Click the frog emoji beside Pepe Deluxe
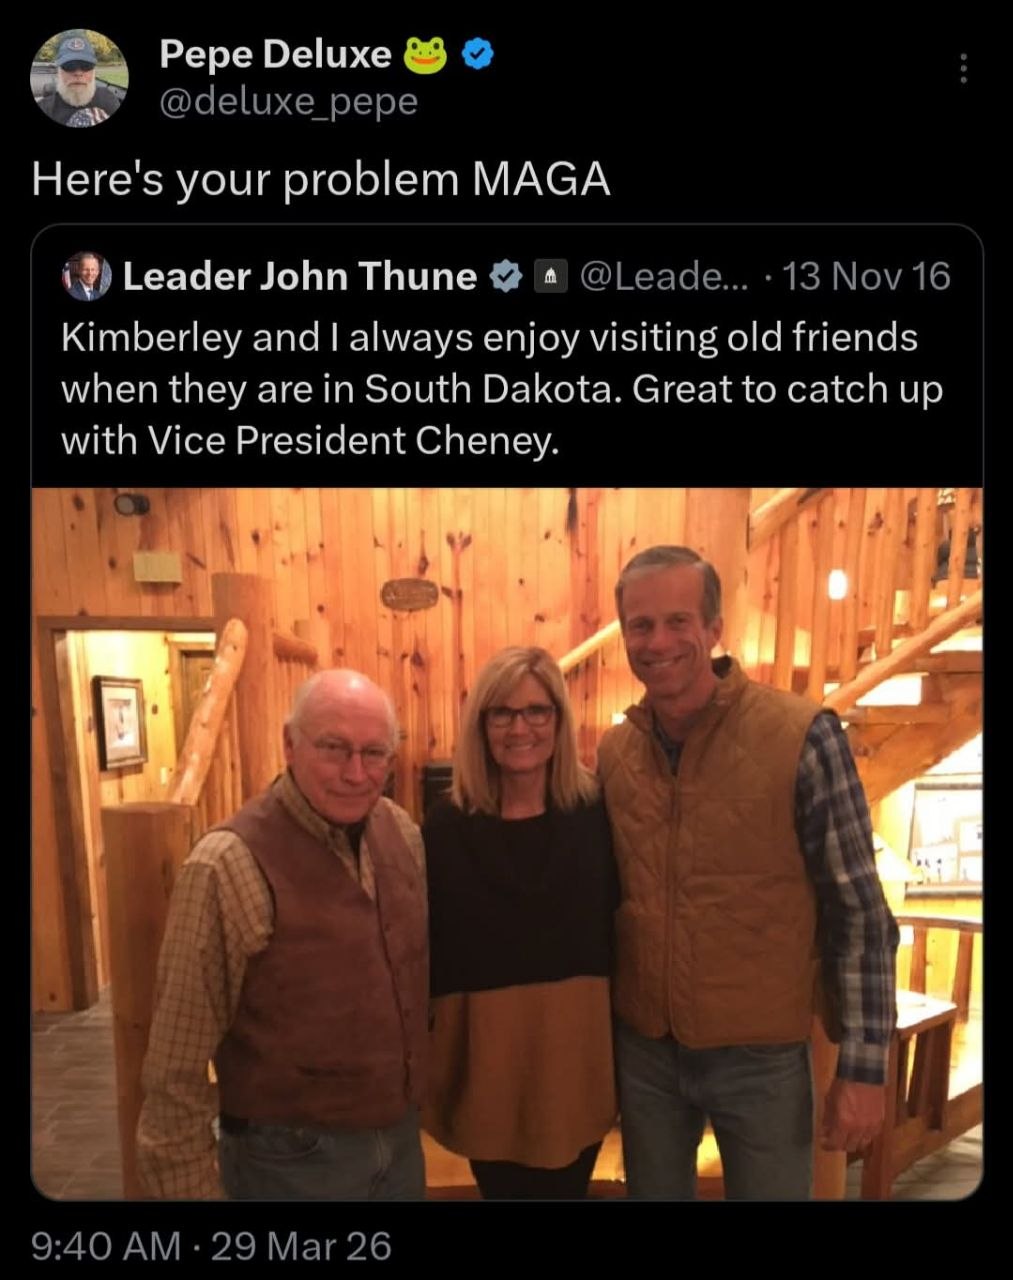The image size is (1013, 1280). coord(425,56)
